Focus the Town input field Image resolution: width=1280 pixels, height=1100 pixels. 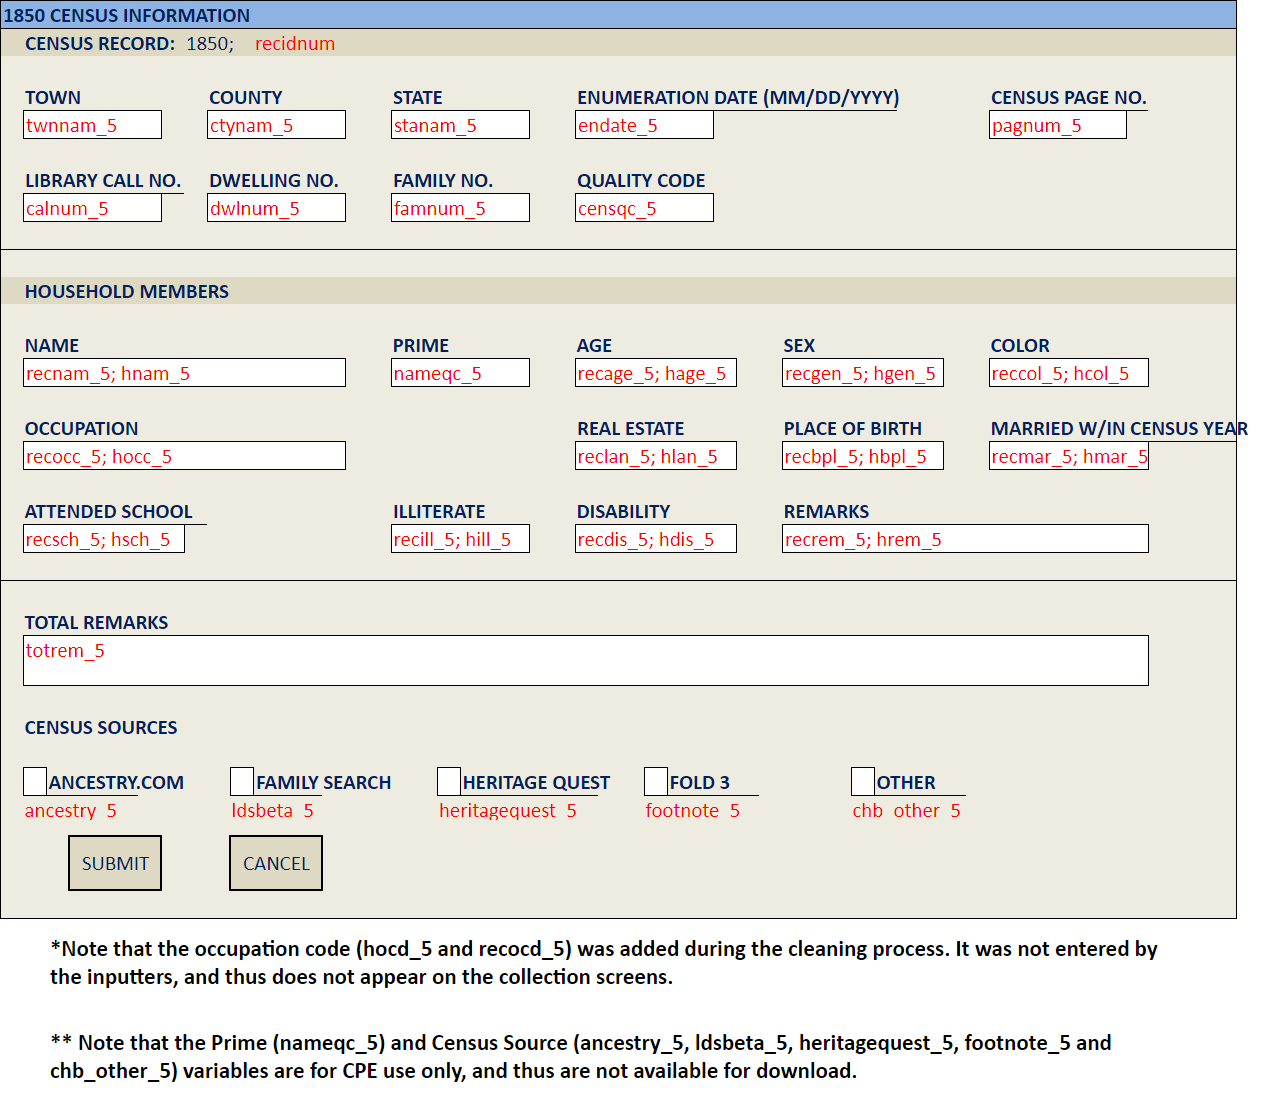pos(92,125)
